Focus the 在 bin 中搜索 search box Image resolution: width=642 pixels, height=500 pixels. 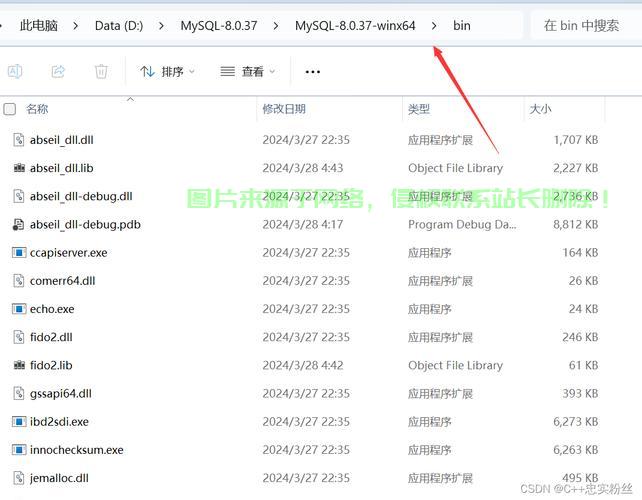click(585, 26)
